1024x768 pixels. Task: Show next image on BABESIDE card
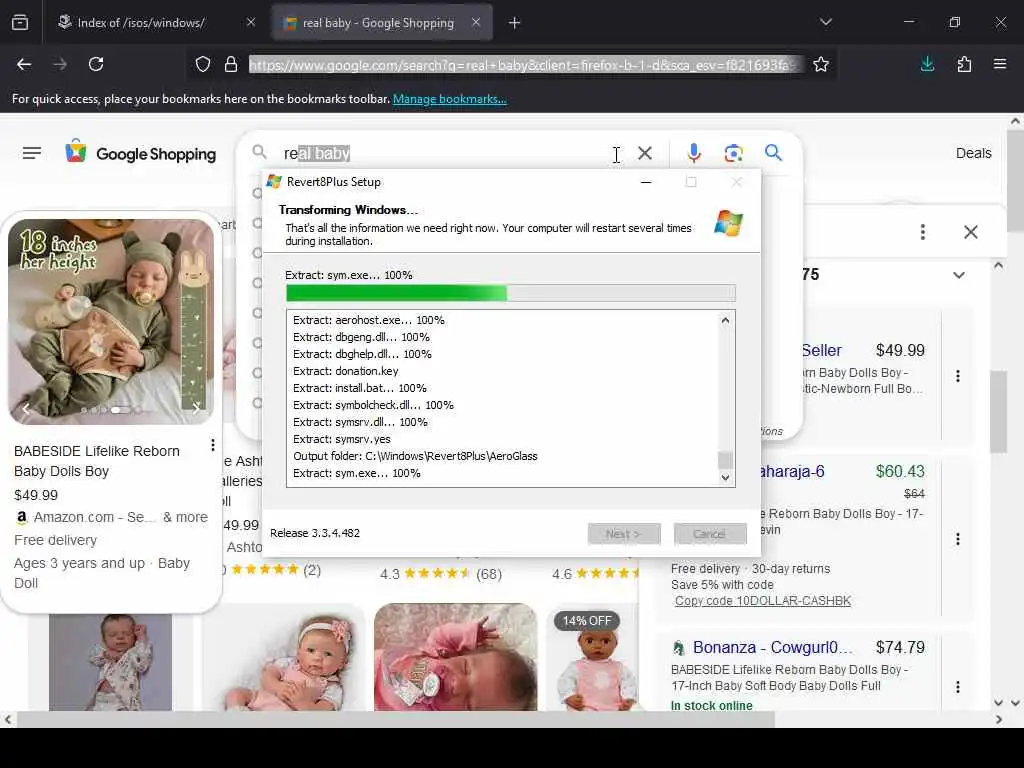click(x=196, y=409)
